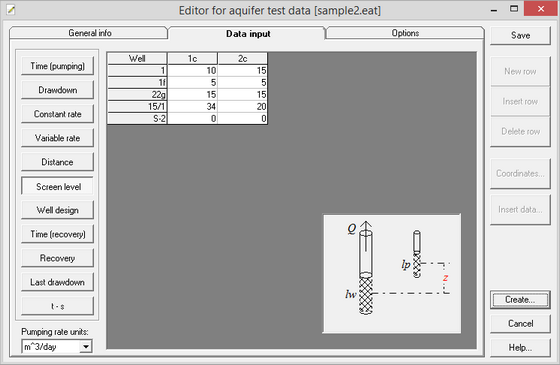Open the Well design page
560x365 pixels.
coord(57,210)
